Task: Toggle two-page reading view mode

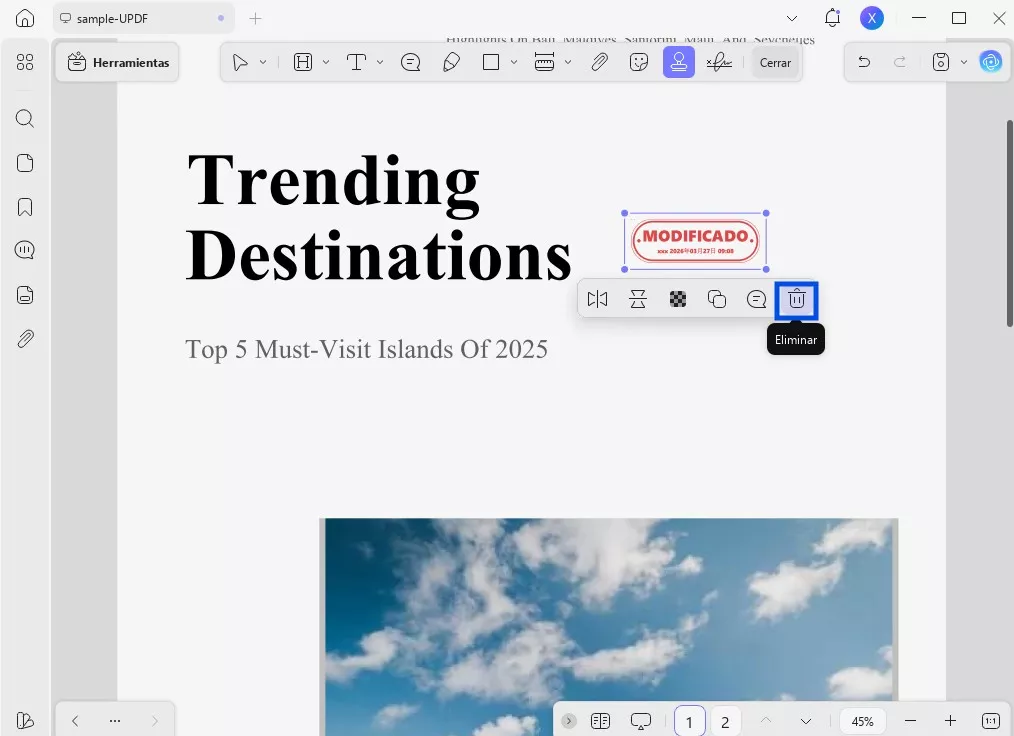Action: click(x=600, y=721)
